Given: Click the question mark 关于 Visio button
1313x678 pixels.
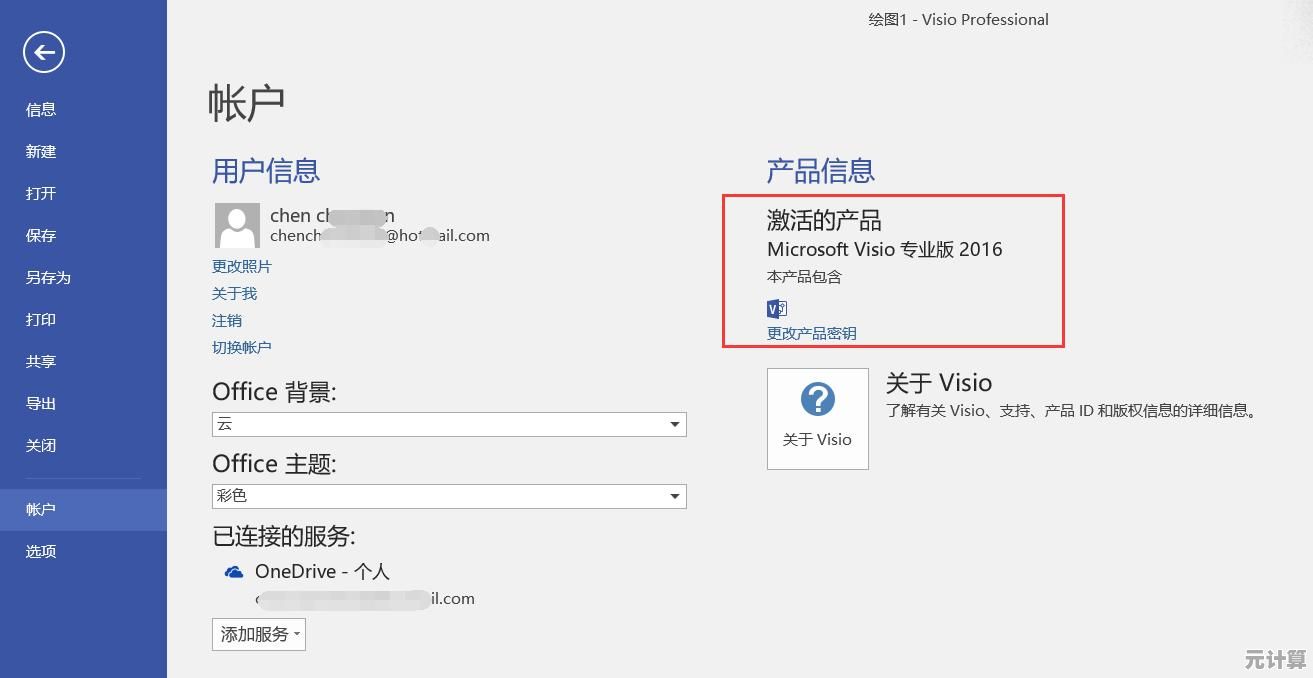Looking at the screenshot, I should 817,418.
